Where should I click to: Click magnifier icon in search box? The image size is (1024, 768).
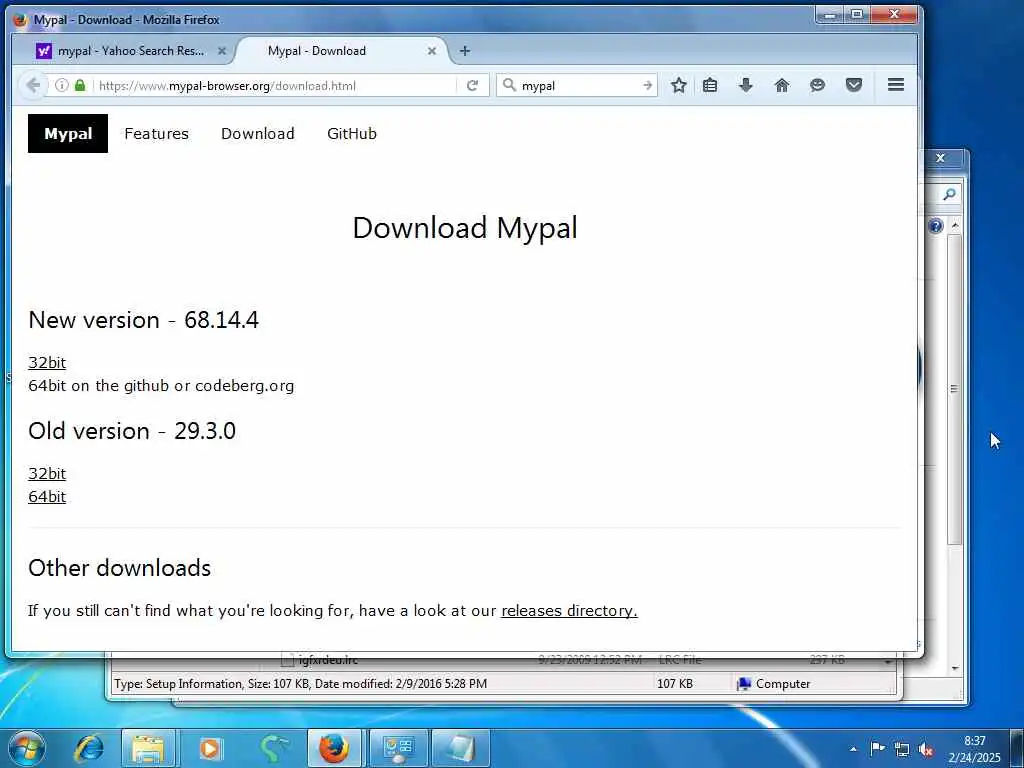pos(509,86)
